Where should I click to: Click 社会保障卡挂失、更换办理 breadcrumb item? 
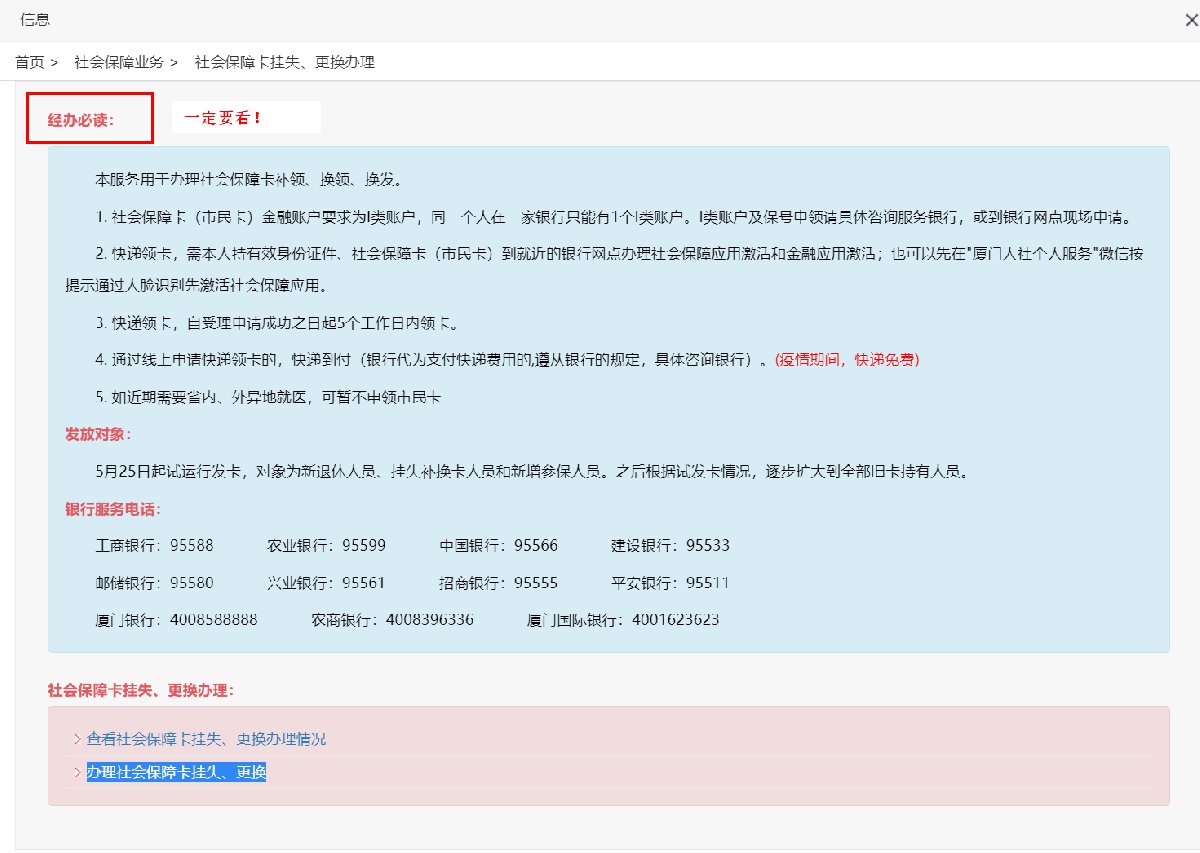(284, 62)
